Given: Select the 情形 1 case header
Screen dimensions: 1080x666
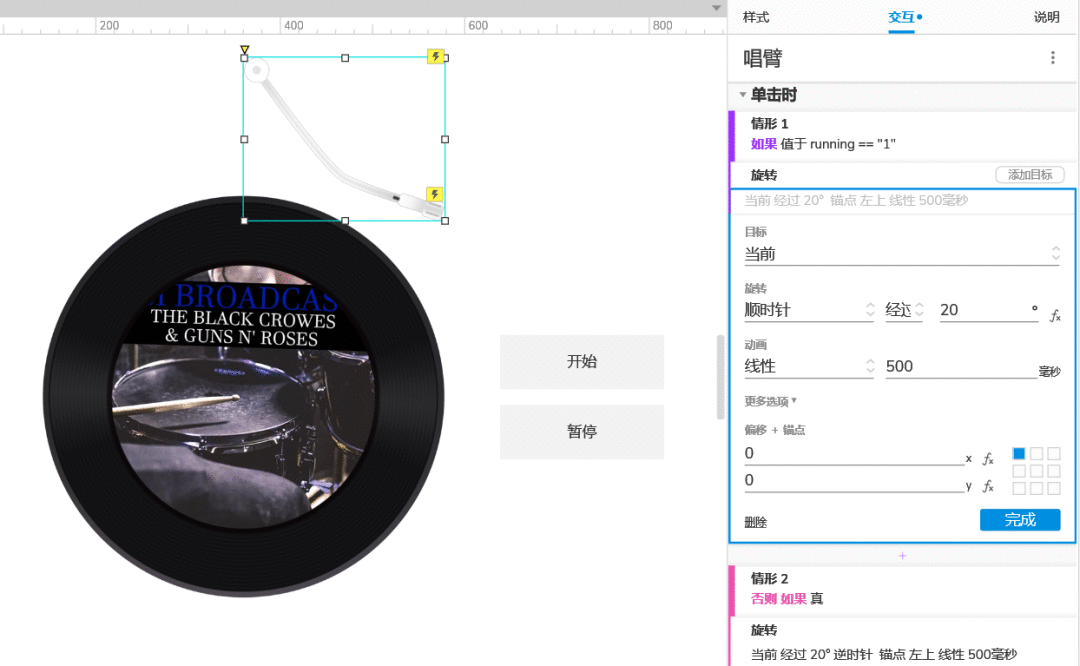Looking at the screenshot, I should coord(769,124).
